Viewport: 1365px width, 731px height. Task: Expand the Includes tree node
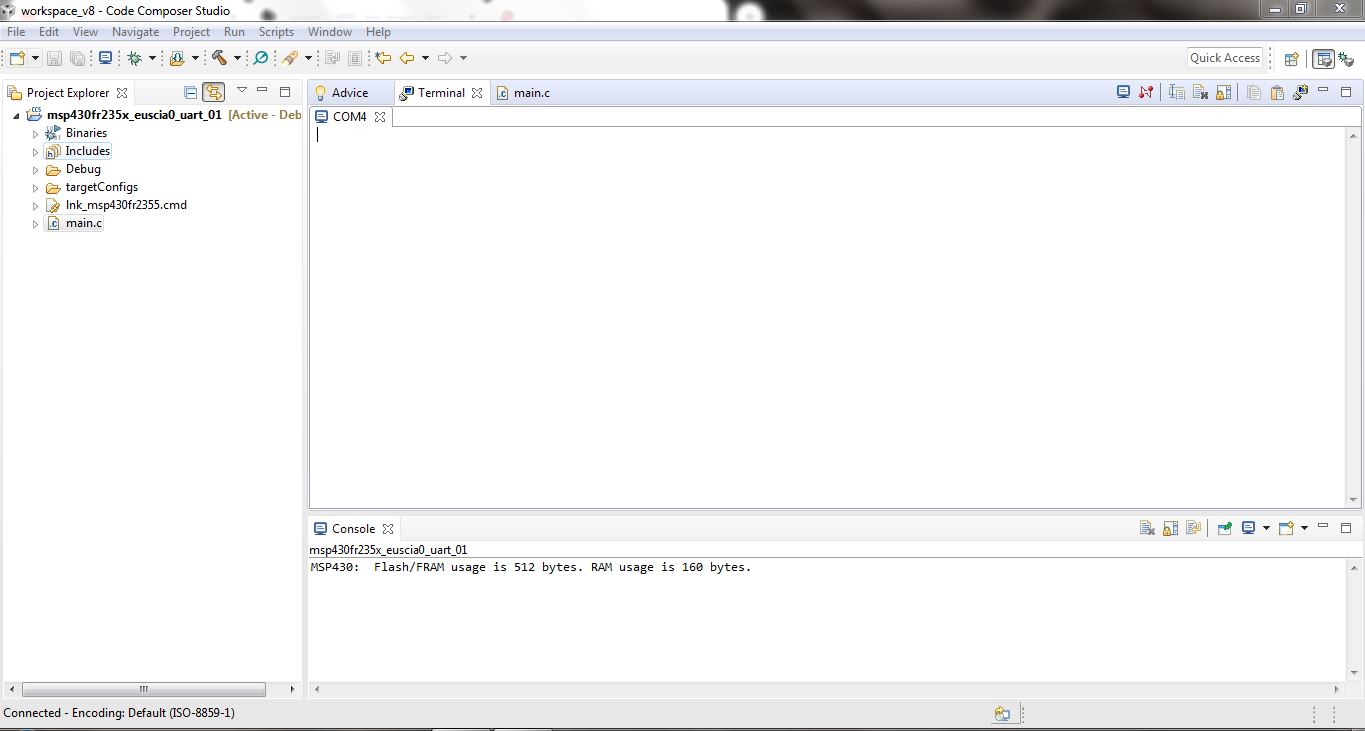(x=35, y=152)
